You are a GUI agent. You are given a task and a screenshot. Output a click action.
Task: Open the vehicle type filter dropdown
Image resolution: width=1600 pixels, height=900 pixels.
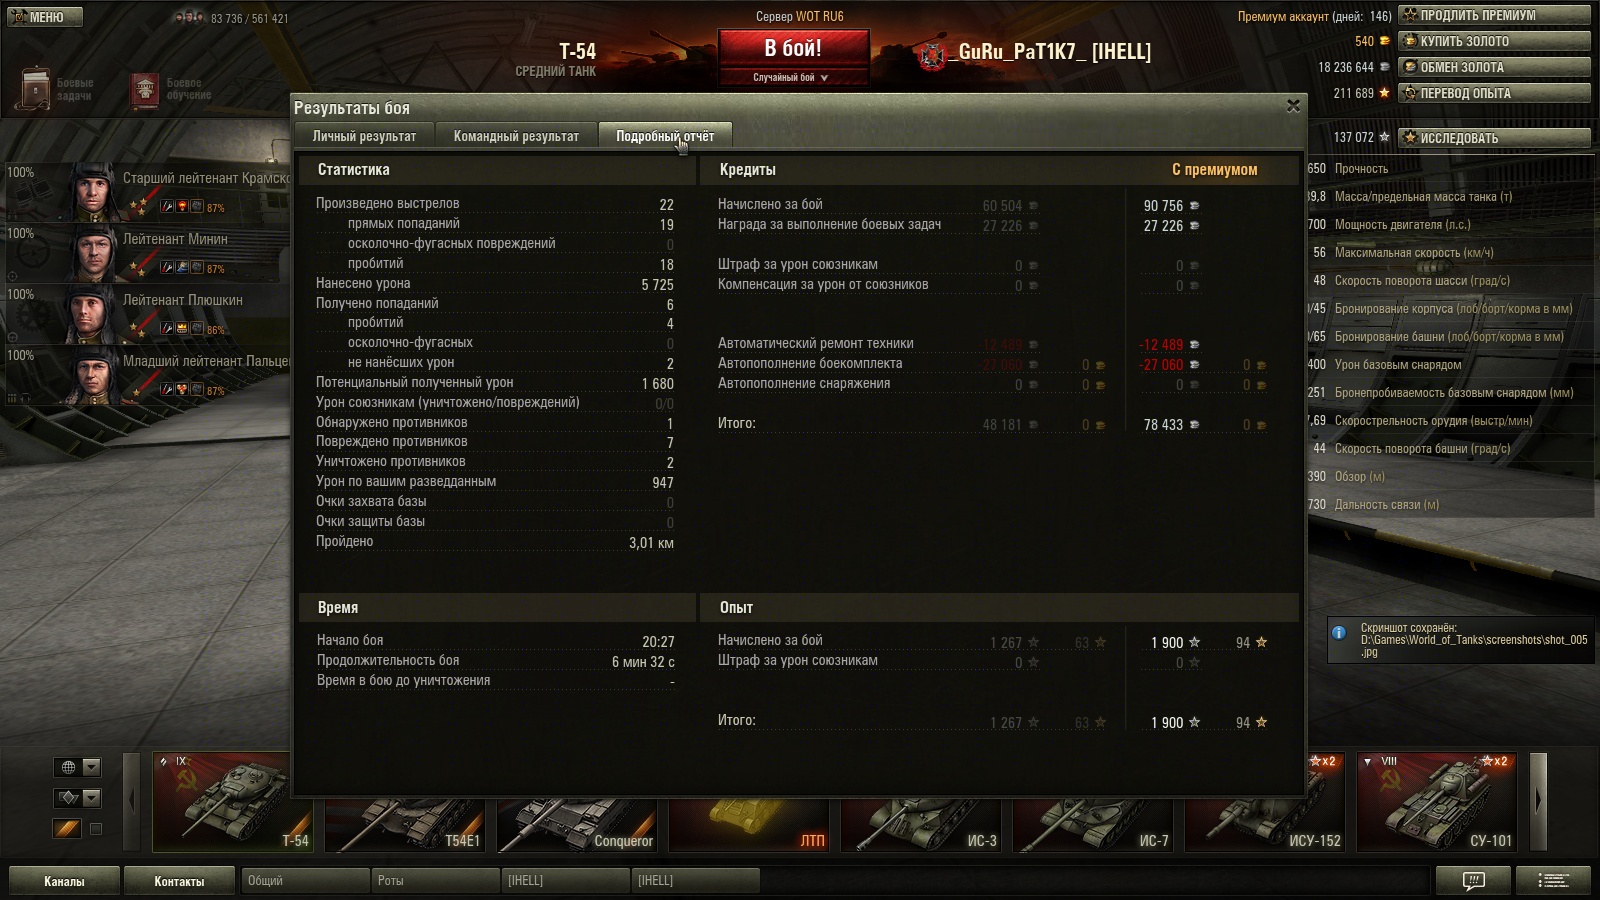pyautogui.click(x=77, y=797)
